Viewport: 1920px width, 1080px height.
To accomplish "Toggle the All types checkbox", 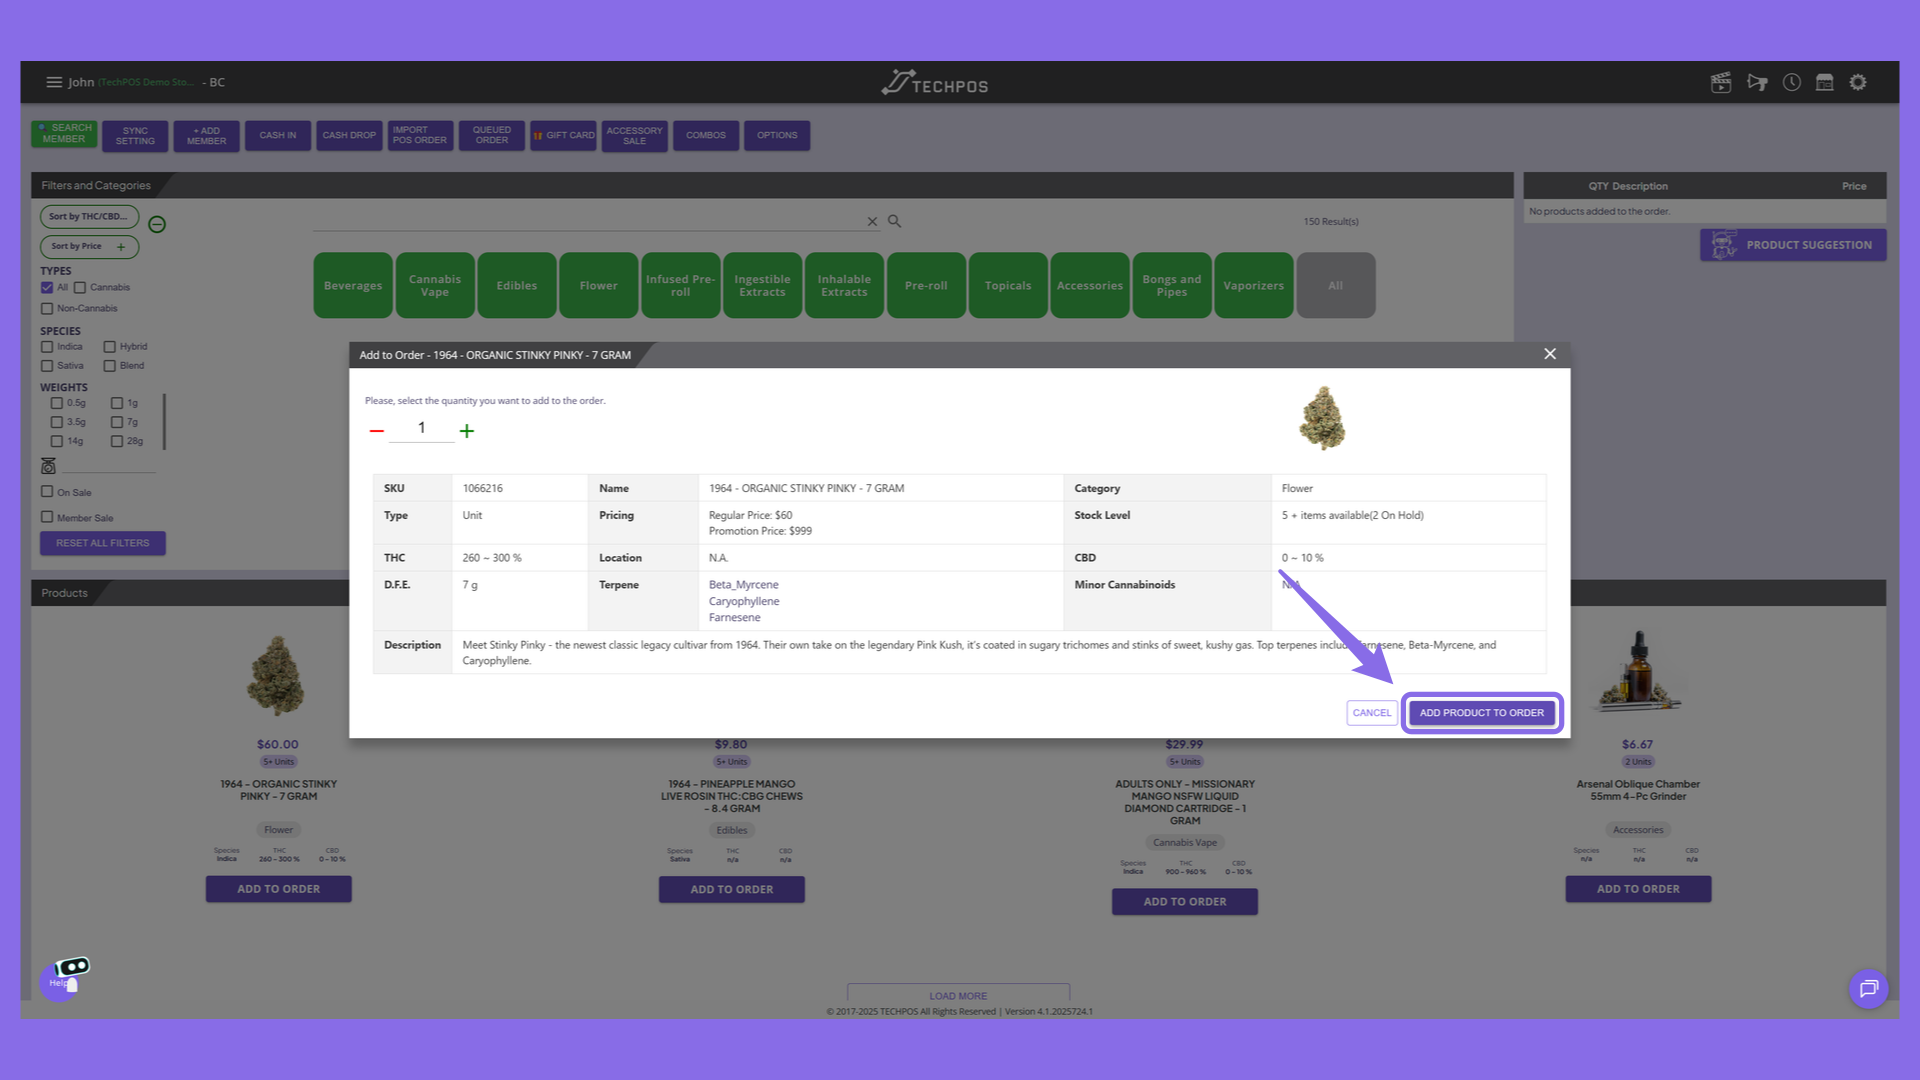I will pos(47,288).
